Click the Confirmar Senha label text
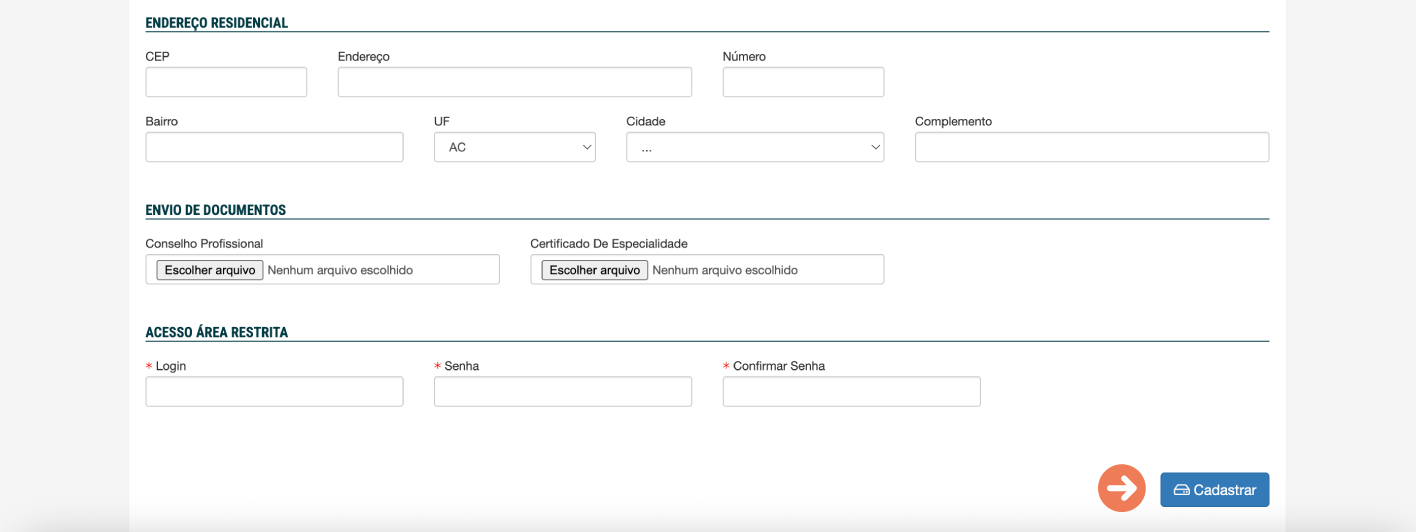Image resolution: width=1416 pixels, height=532 pixels. 779,366
